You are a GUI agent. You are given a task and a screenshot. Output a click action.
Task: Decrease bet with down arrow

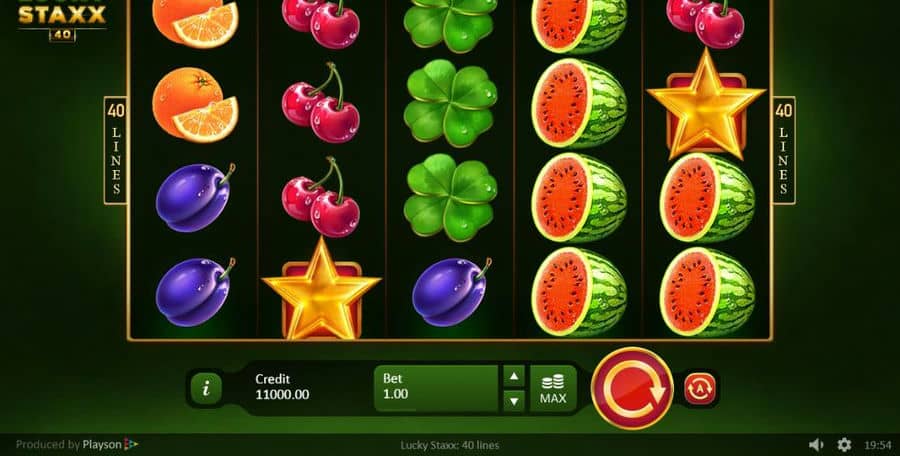514,400
